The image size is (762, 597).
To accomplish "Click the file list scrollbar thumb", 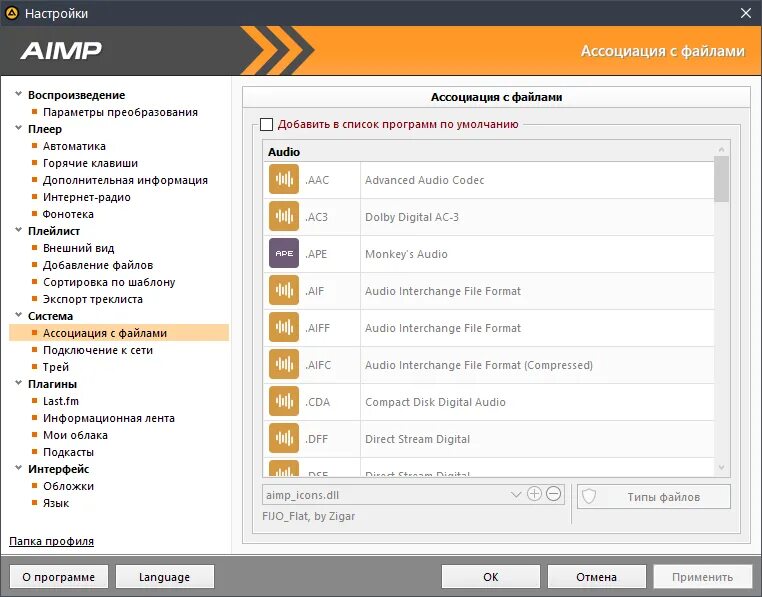I will (721, 178).
